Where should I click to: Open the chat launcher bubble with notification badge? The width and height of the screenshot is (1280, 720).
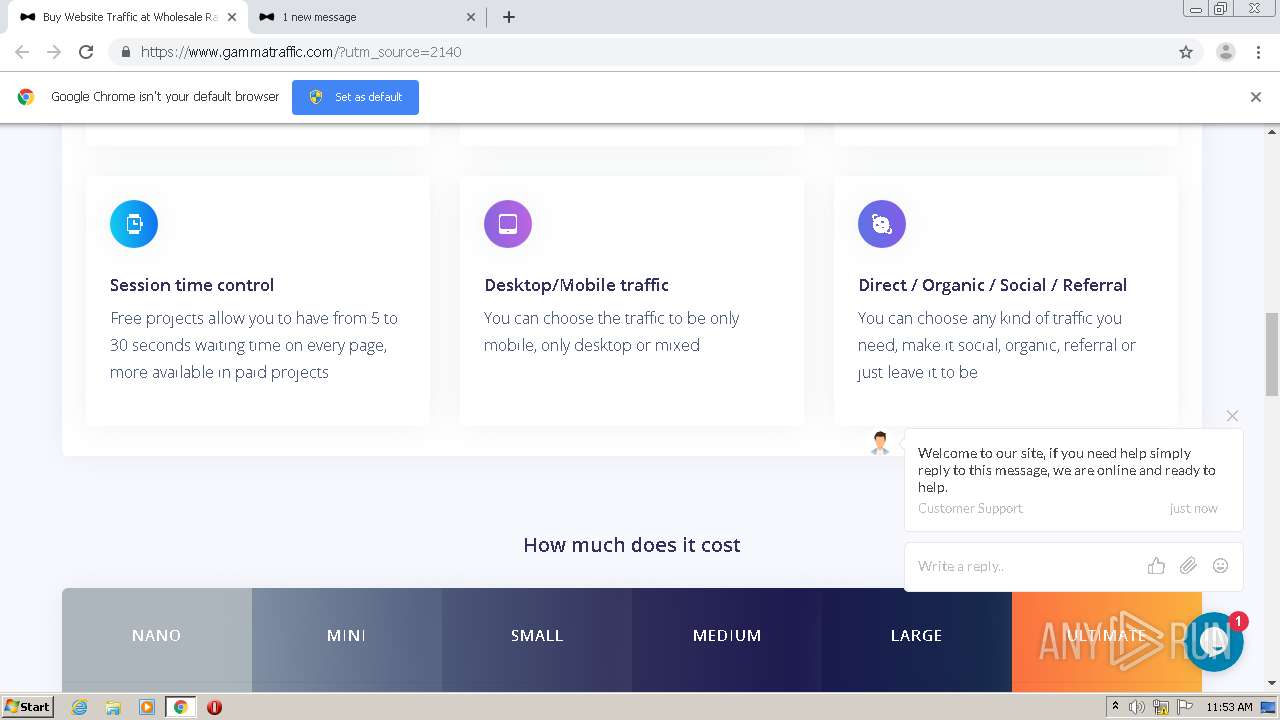[x=1215, y=642]
